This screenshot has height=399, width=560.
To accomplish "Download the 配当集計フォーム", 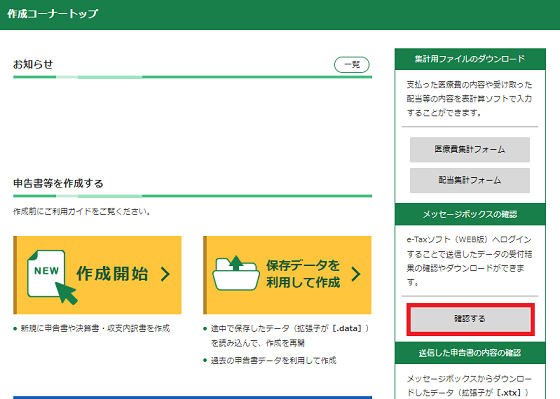I will pyautogui.click(x=470, y=180).
